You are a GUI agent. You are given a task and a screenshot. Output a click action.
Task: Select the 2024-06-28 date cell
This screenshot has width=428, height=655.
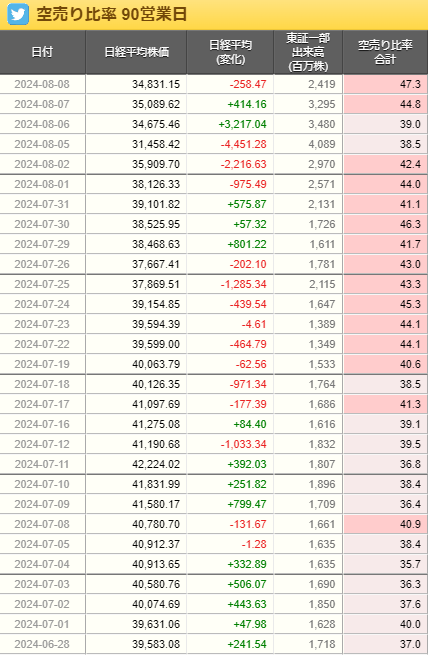tap(42, 645)
